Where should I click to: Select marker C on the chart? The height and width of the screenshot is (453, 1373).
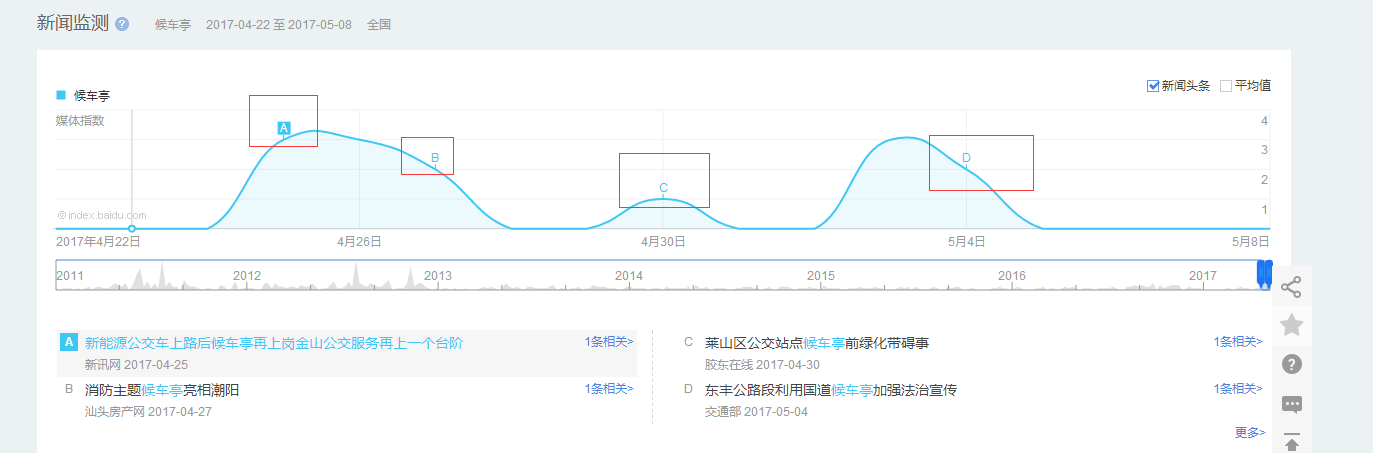[x=663, y=188]
